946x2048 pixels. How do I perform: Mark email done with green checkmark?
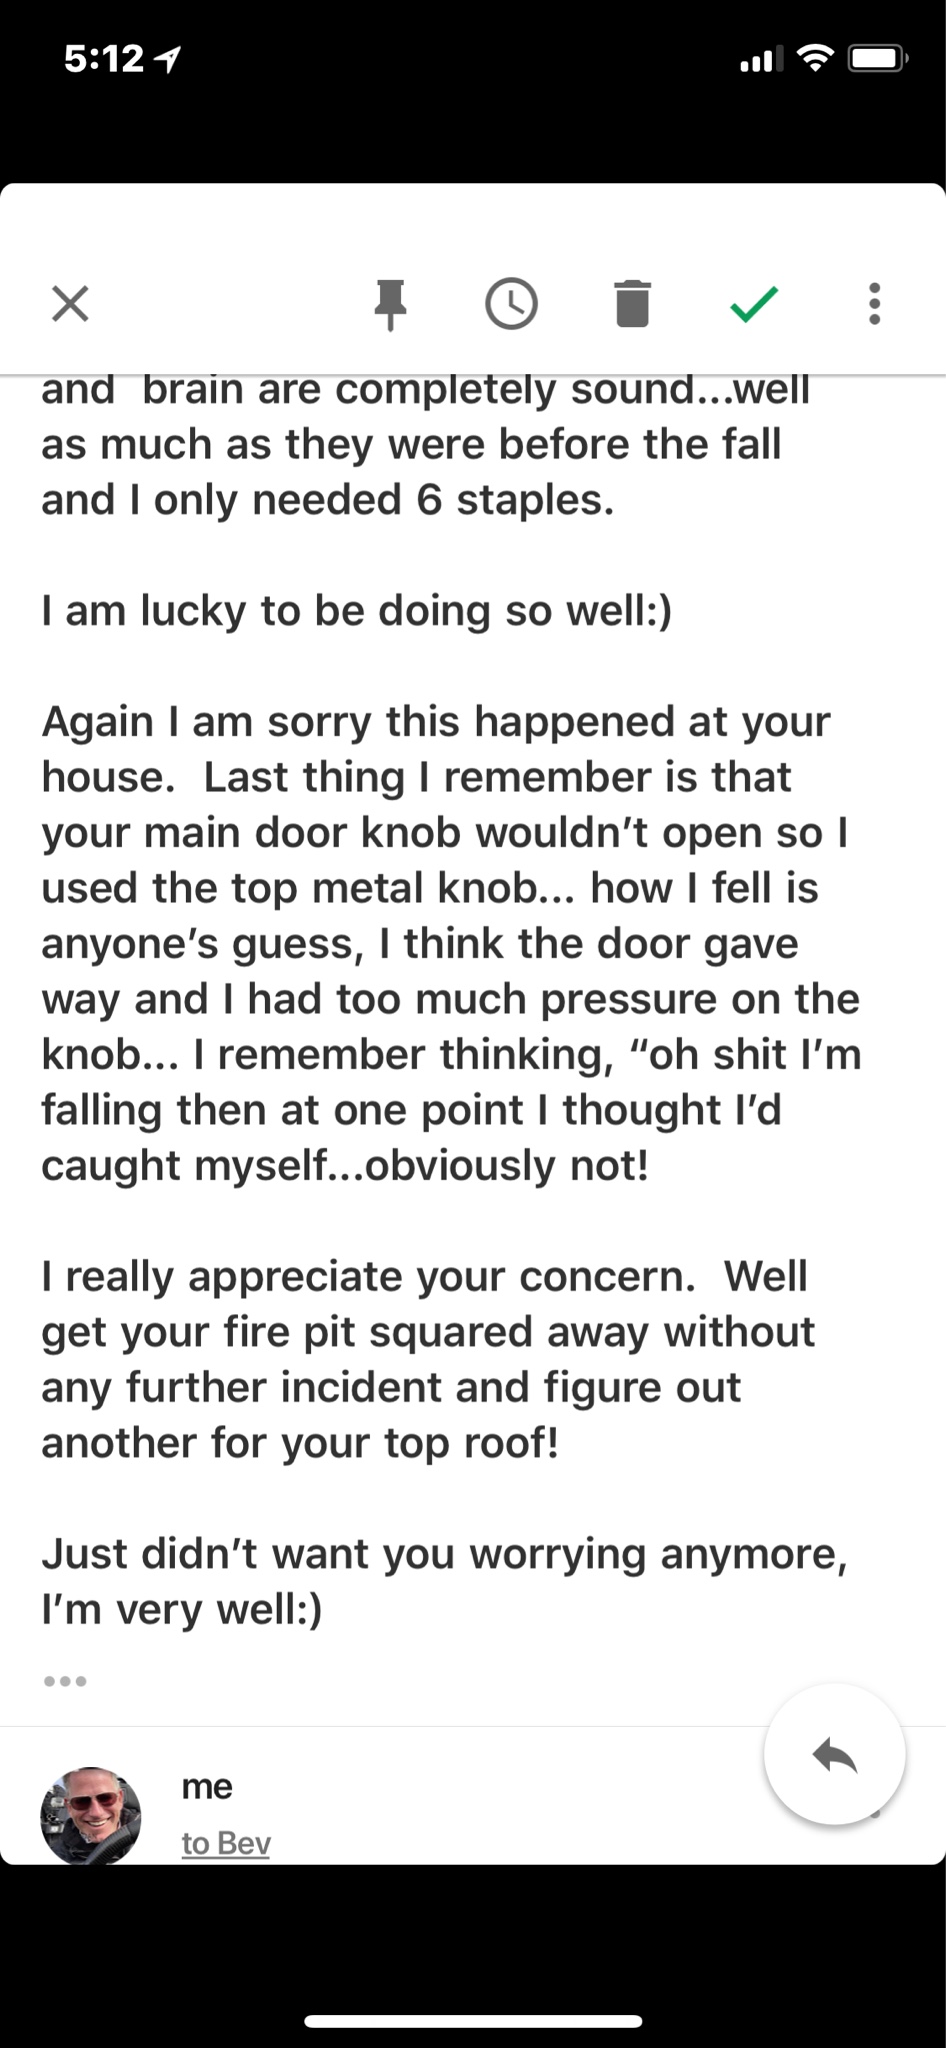[754, 304]
